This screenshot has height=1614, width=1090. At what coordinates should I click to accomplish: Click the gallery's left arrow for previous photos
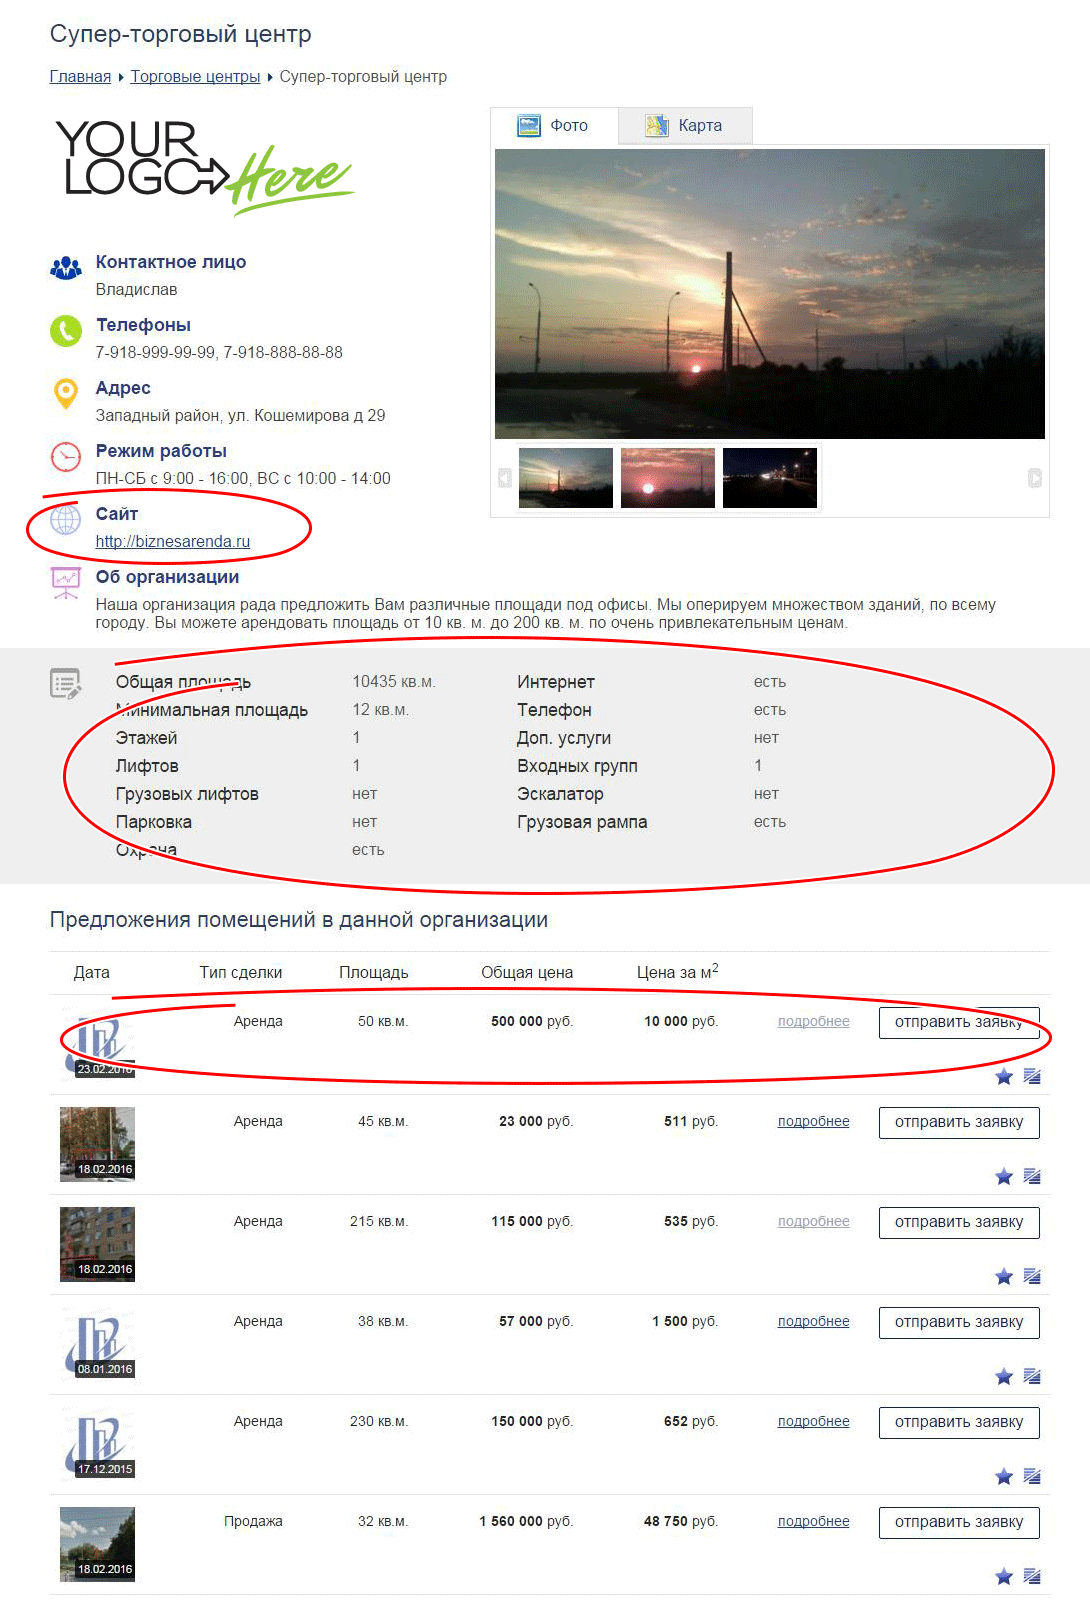tap(505, 478)
